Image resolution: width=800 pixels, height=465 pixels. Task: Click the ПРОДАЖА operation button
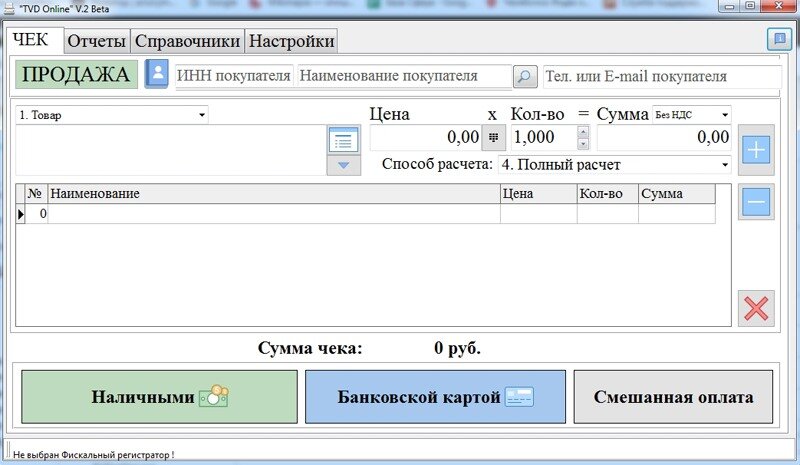76,75
